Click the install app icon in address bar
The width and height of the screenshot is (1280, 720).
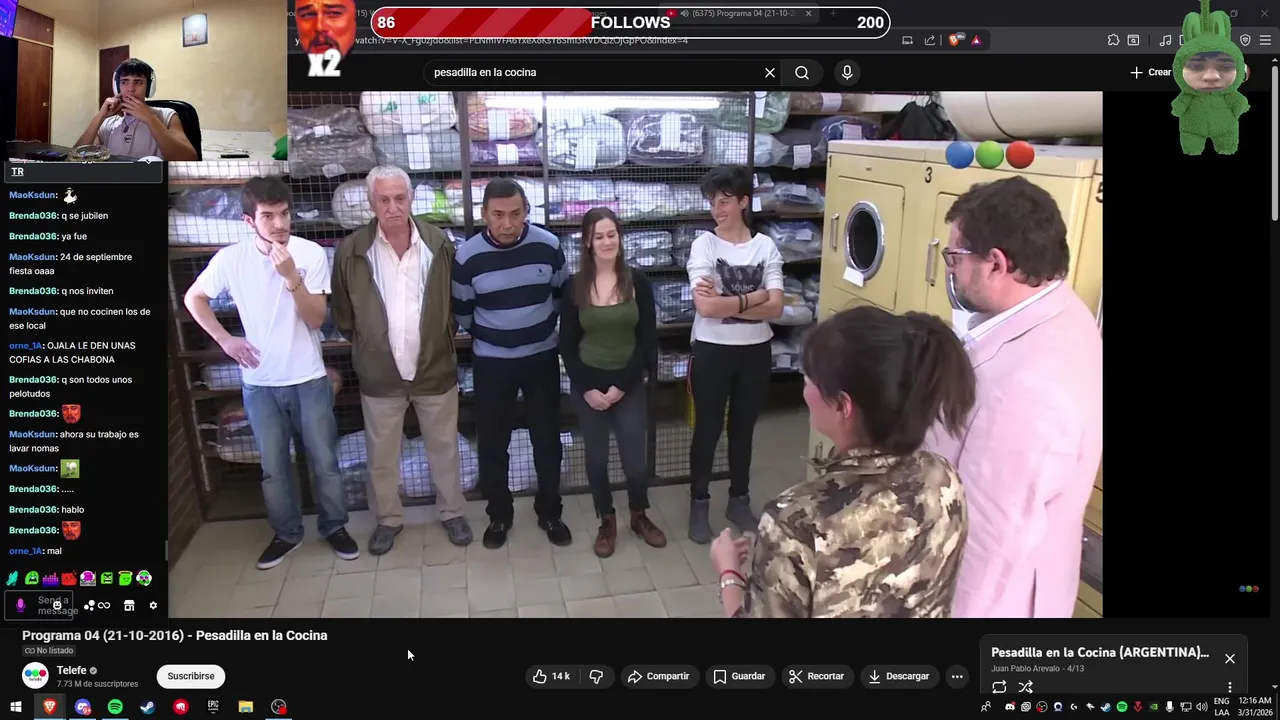pos(907,40)
